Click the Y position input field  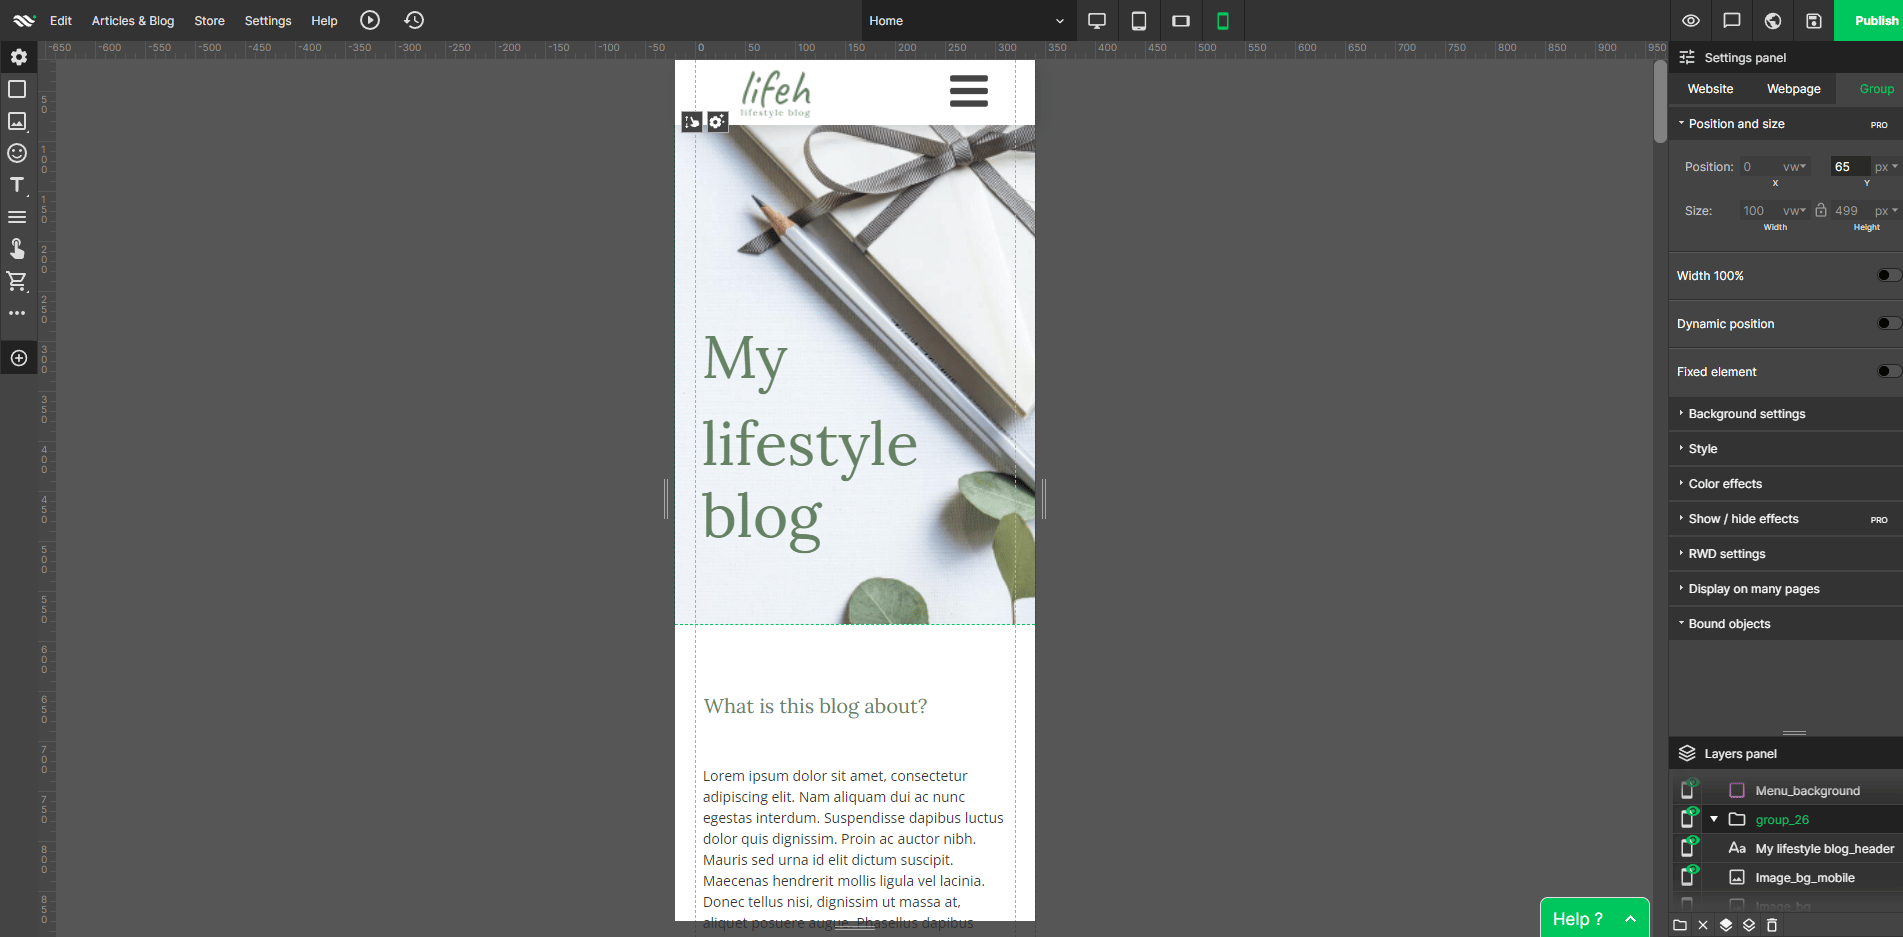[x=1848, y=166]
